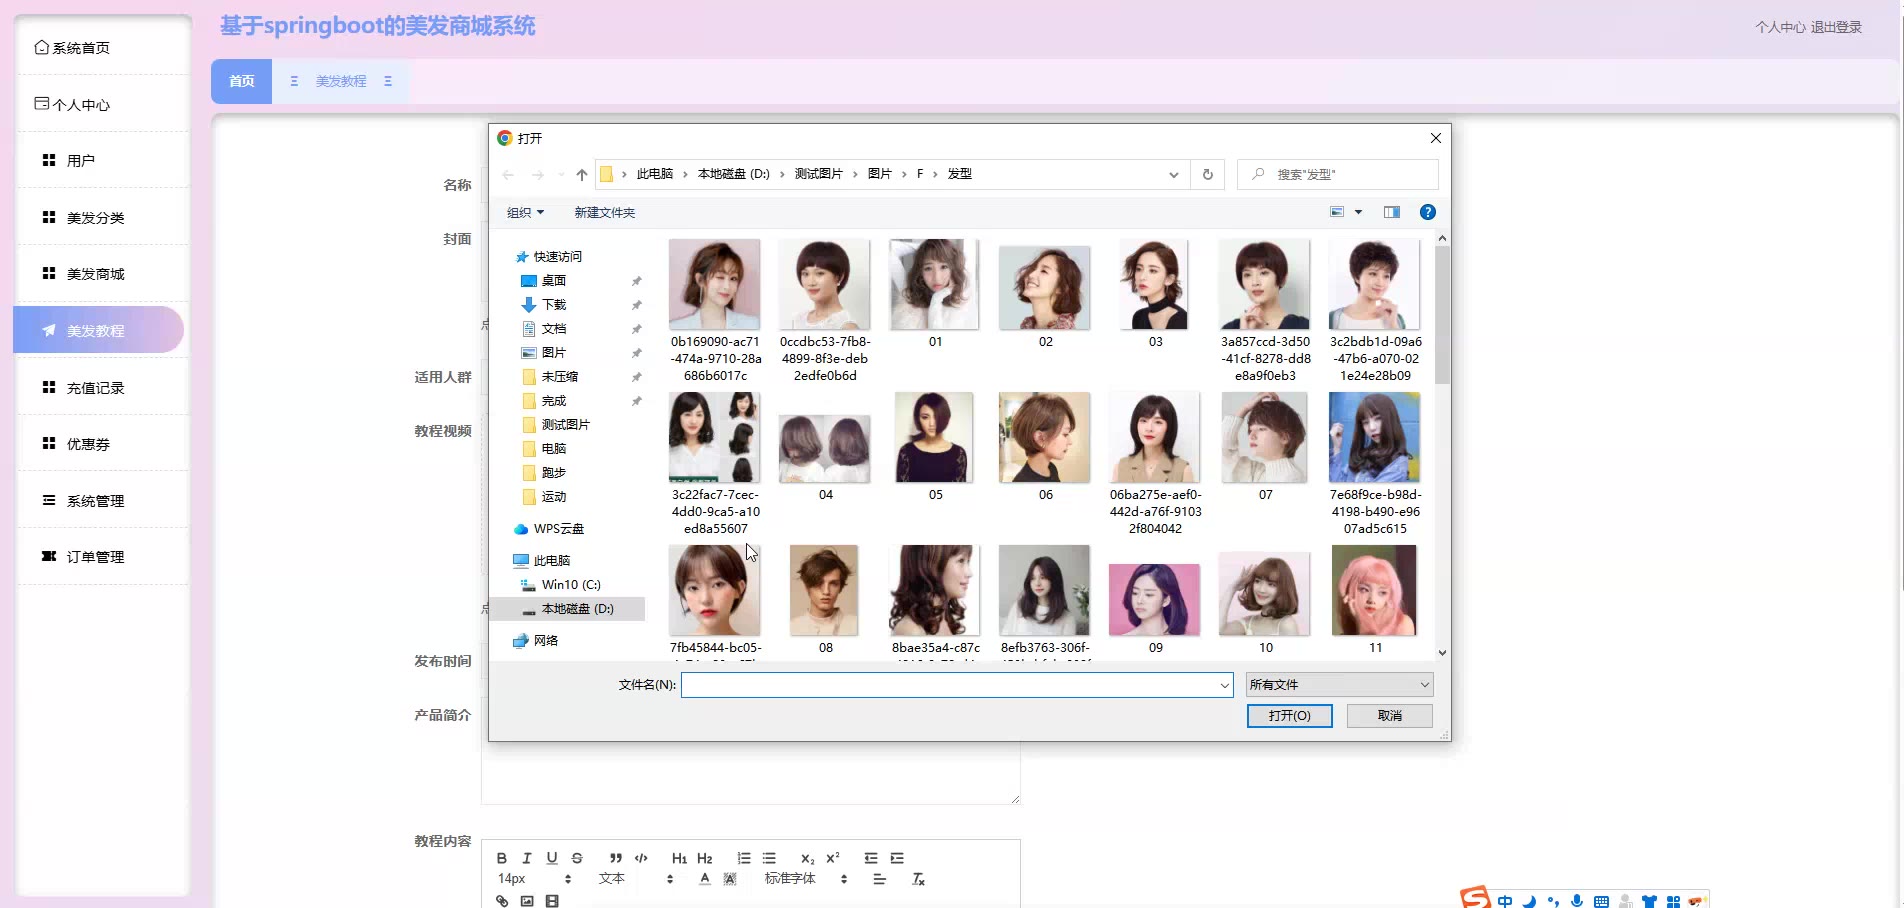Open the file dialog help icon
Image resolution: width=1904 pixels, height=908 pixels.
point(1427,212)
